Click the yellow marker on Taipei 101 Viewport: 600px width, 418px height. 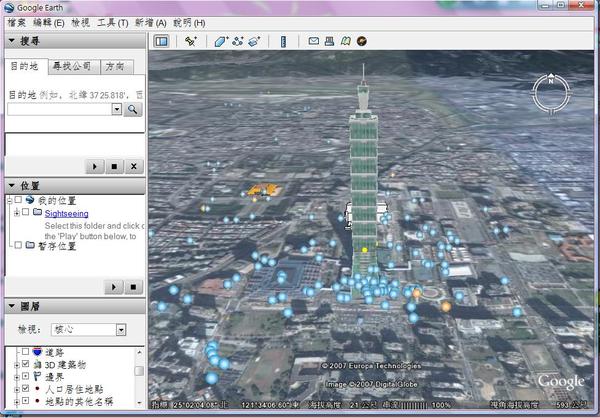(x=365, y=250)
